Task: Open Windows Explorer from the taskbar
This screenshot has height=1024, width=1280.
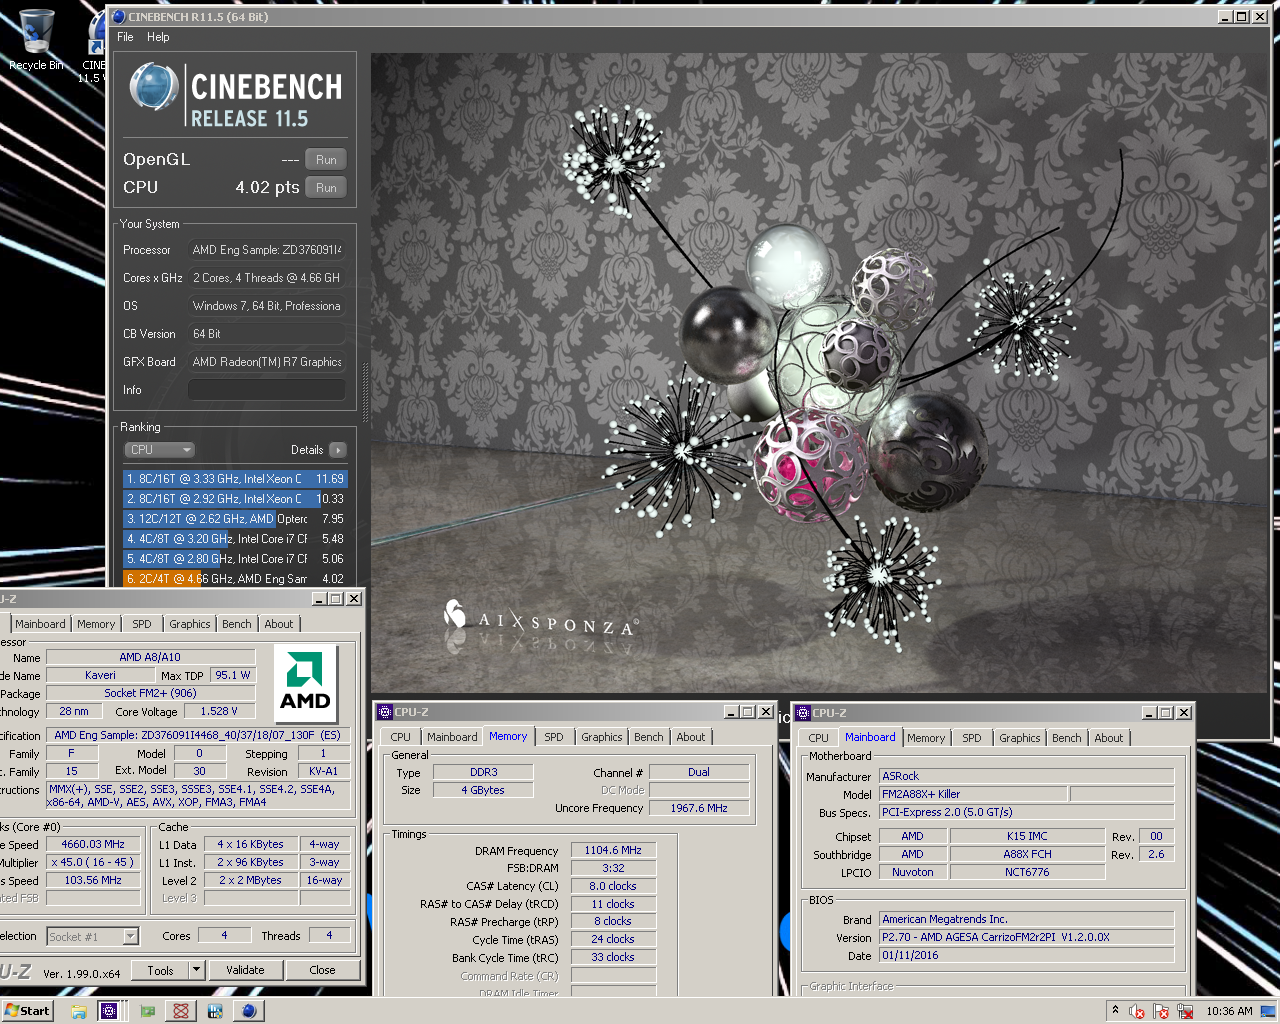Action: click(78, 1011)
